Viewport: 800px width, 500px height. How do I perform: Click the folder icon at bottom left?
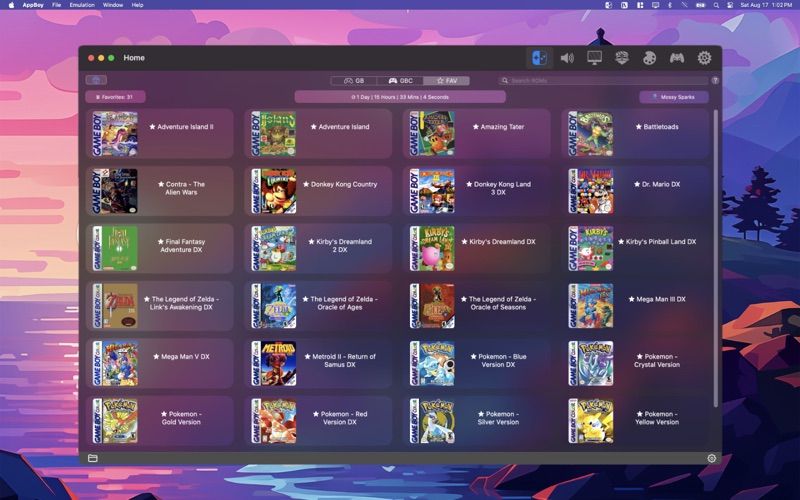coord(92,458)
